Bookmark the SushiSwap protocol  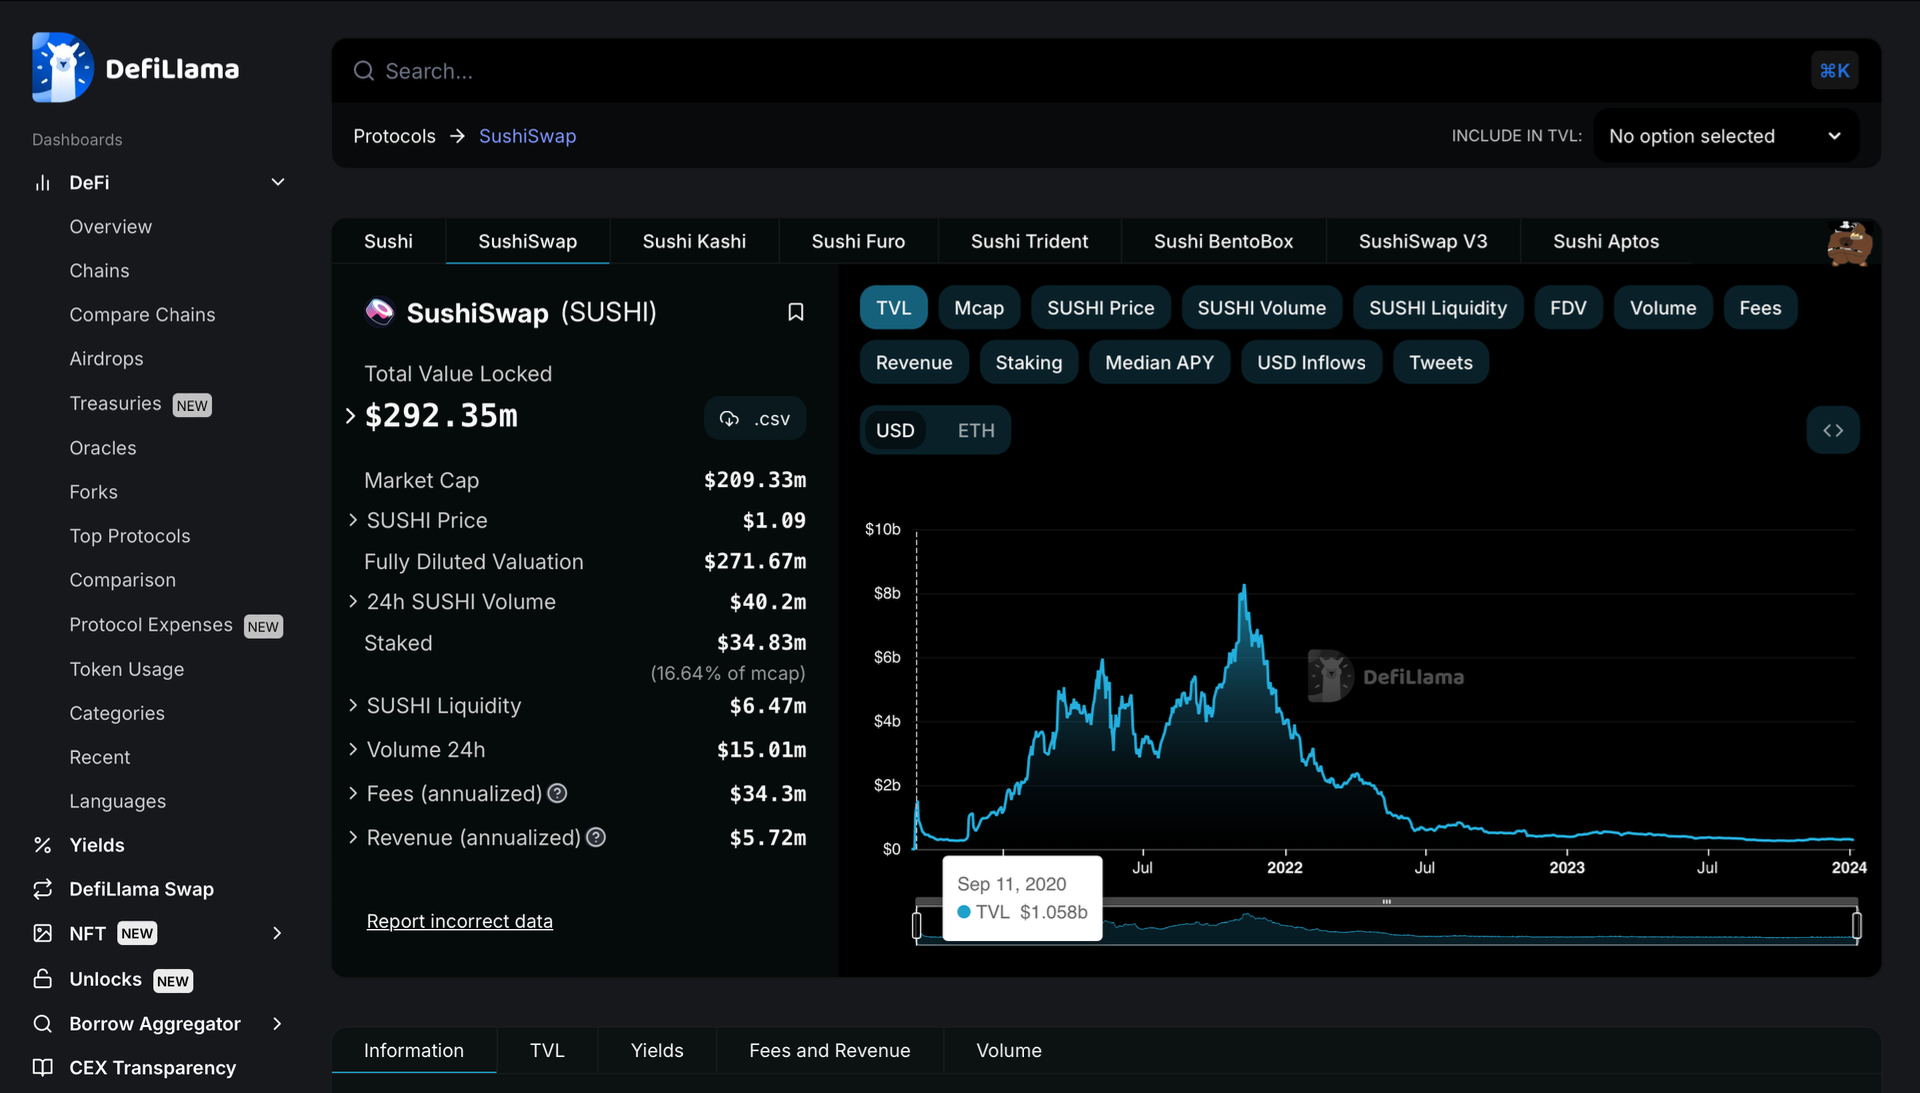[795, 312]
